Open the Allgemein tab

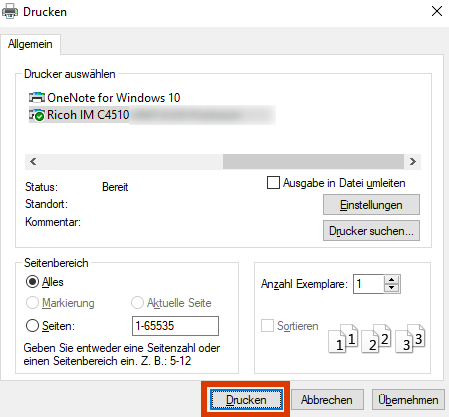coord(30,44)
